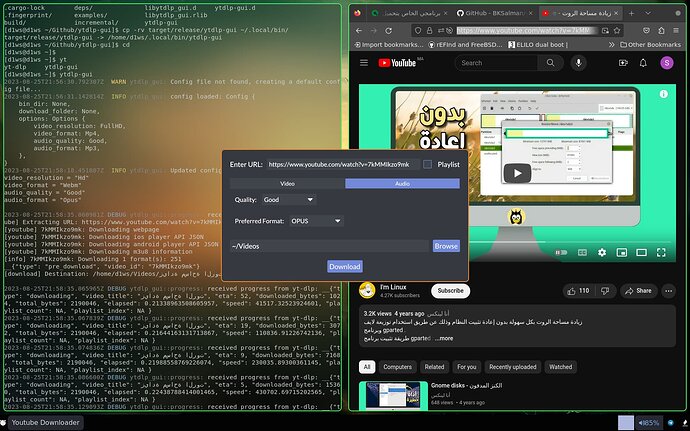The height and width of the screenshot is (431, 690).
Task: Toggle the Playlist checkbox in downloader
Action: click(427, 164)
